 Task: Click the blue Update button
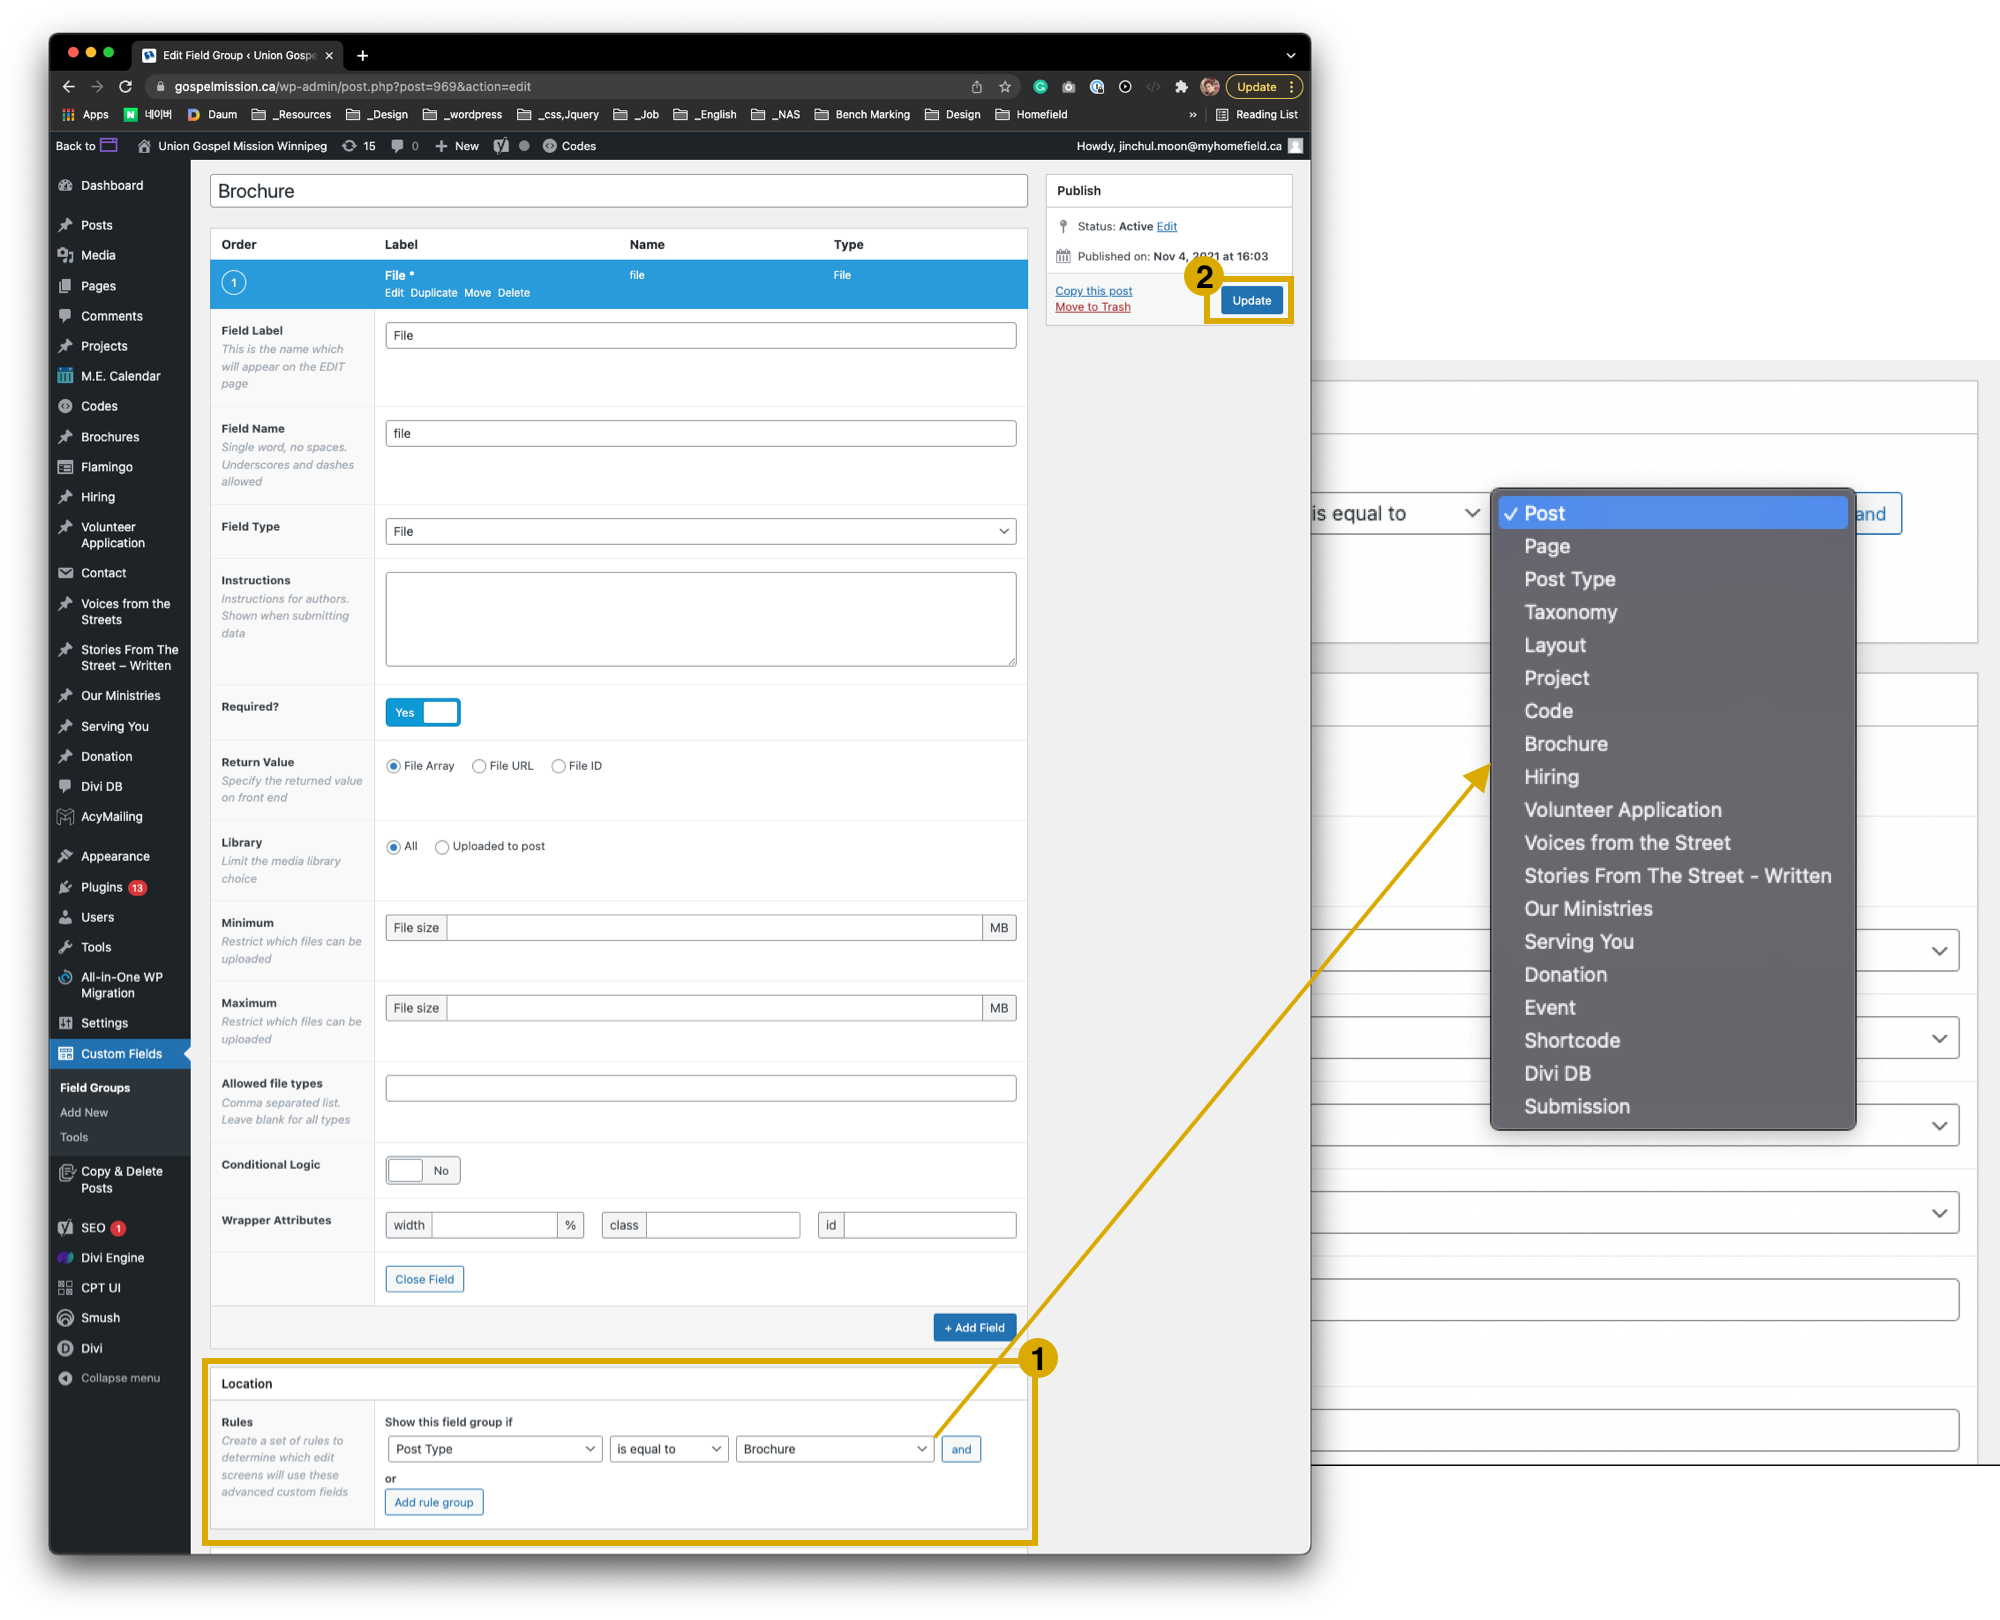(1251, 301)
